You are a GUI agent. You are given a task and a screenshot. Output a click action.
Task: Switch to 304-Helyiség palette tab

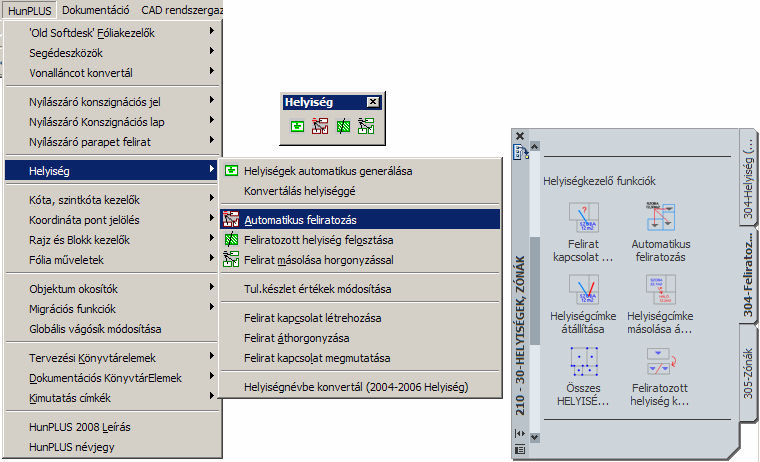click(748, 179)
